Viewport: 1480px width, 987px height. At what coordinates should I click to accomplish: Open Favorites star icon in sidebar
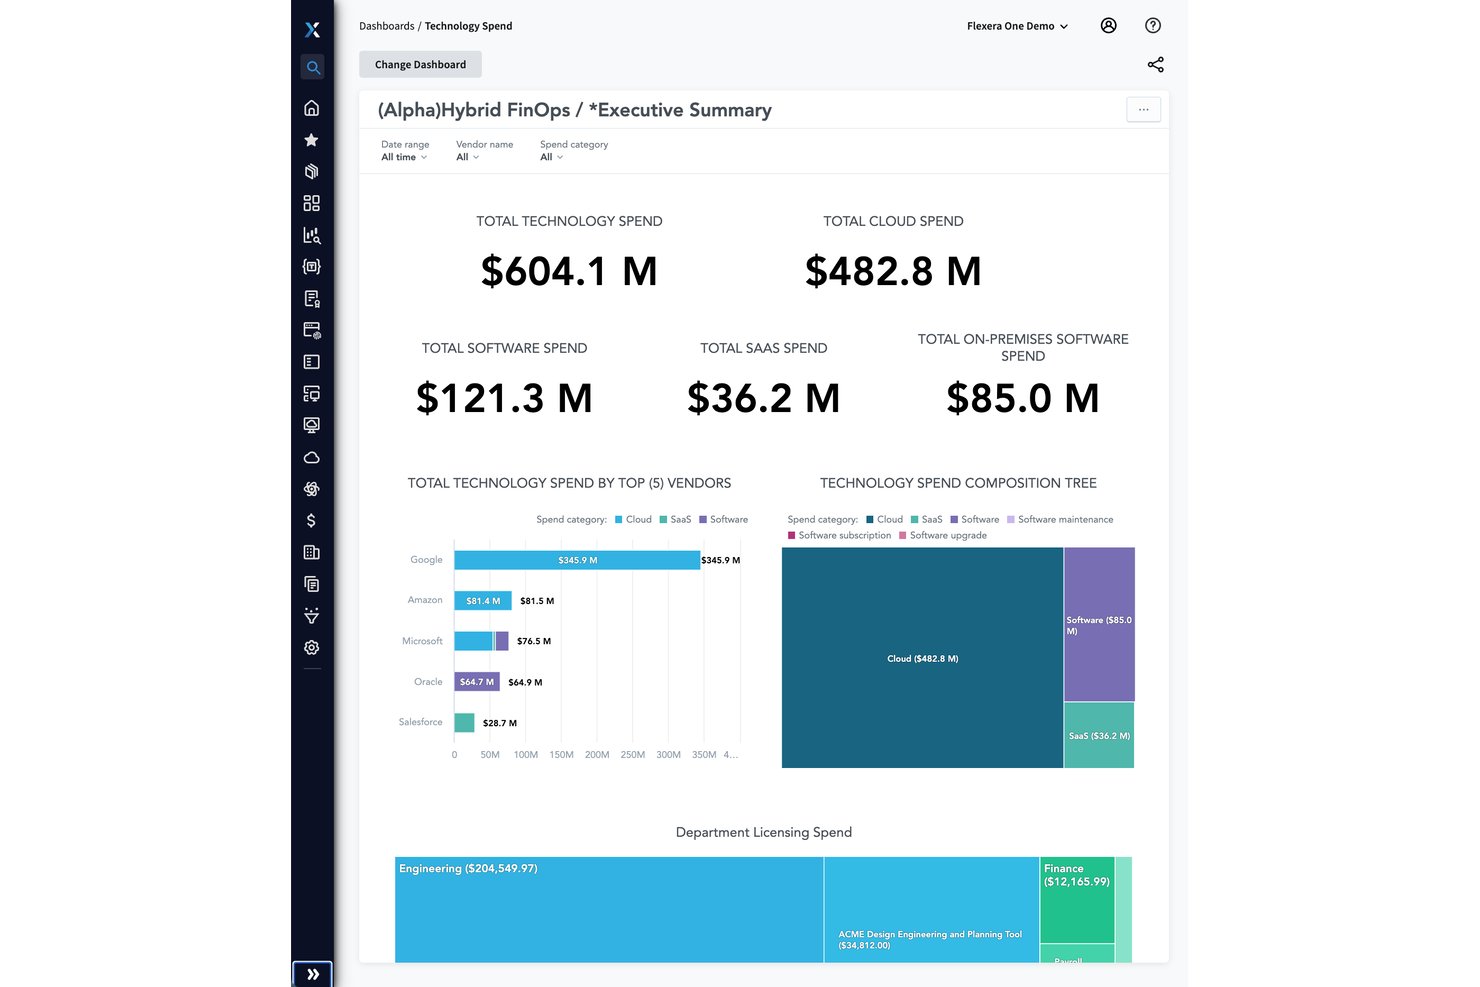point(312,140)
